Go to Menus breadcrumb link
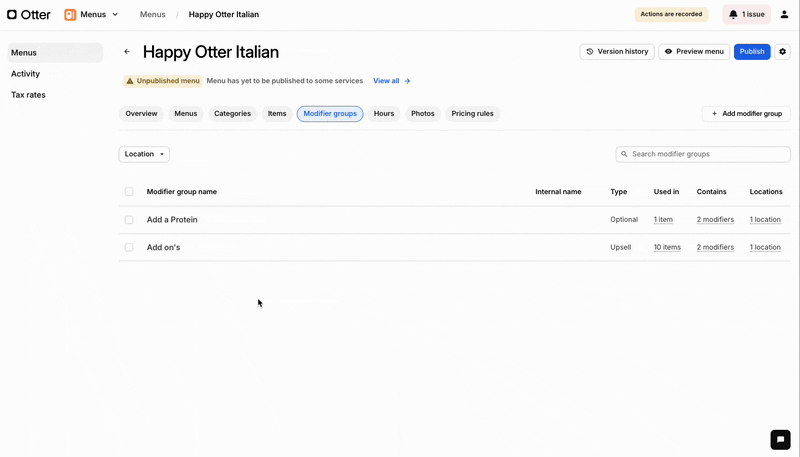Image resolution: width=800 pixels, height=457 pixels. [x=153, y=14]
